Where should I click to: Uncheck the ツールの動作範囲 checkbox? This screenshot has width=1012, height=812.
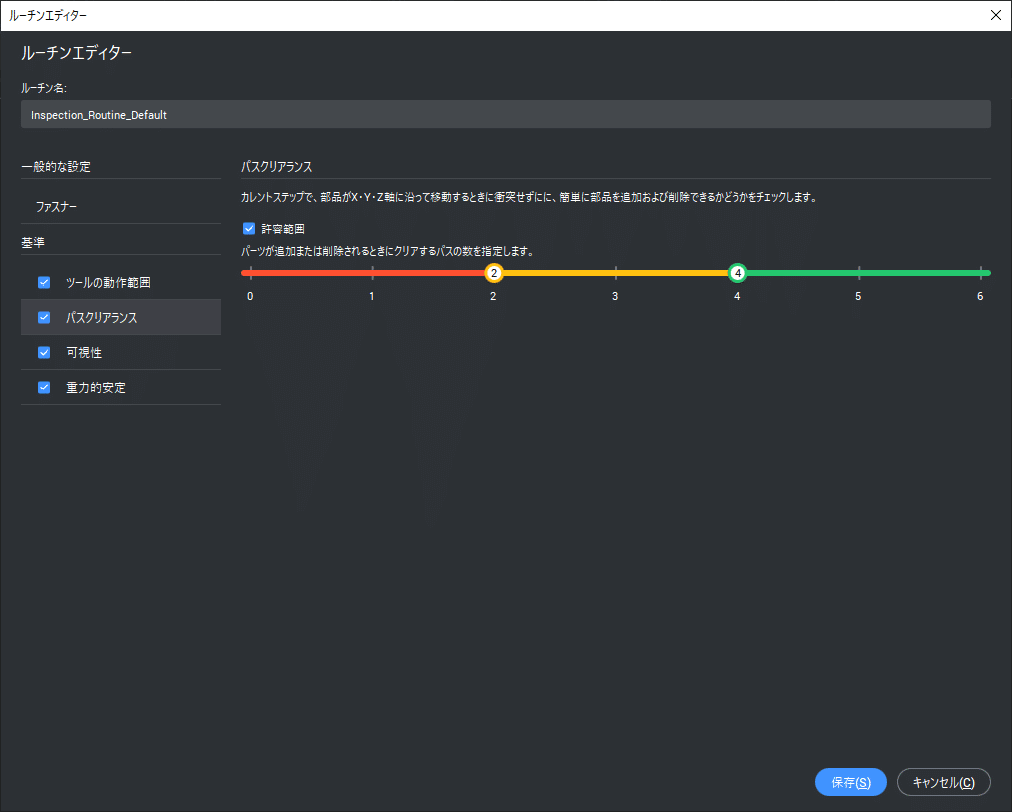point(43,282)
